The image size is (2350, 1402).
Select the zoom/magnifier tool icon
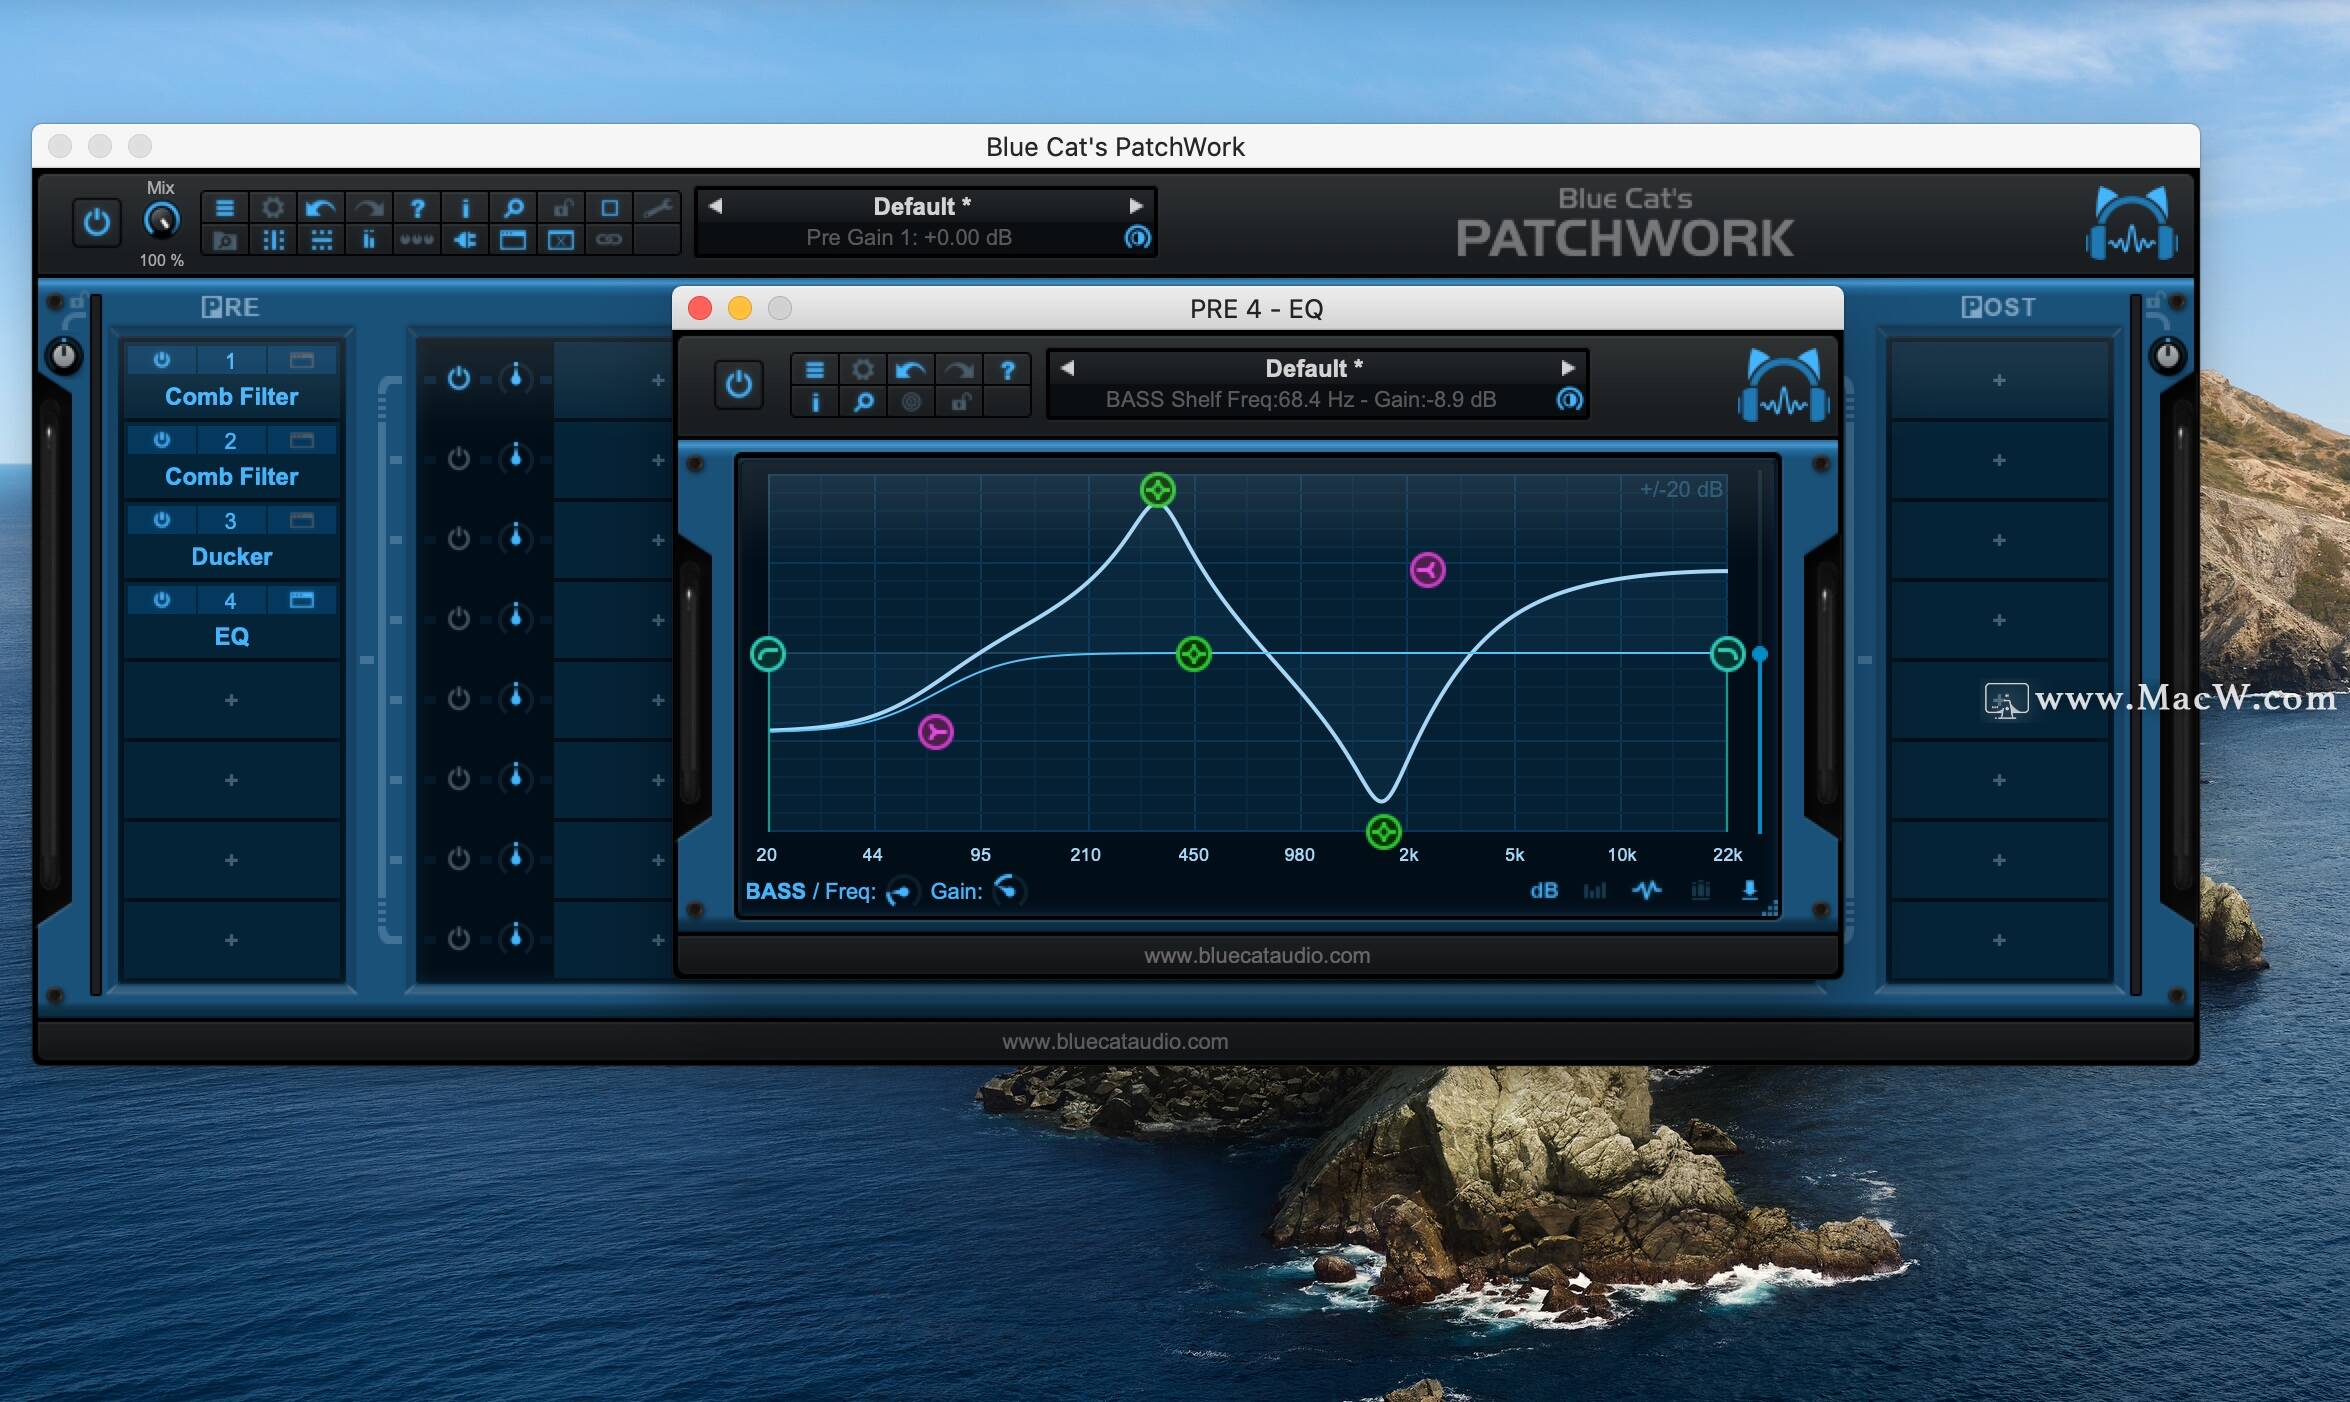click(x=512, y=205)
